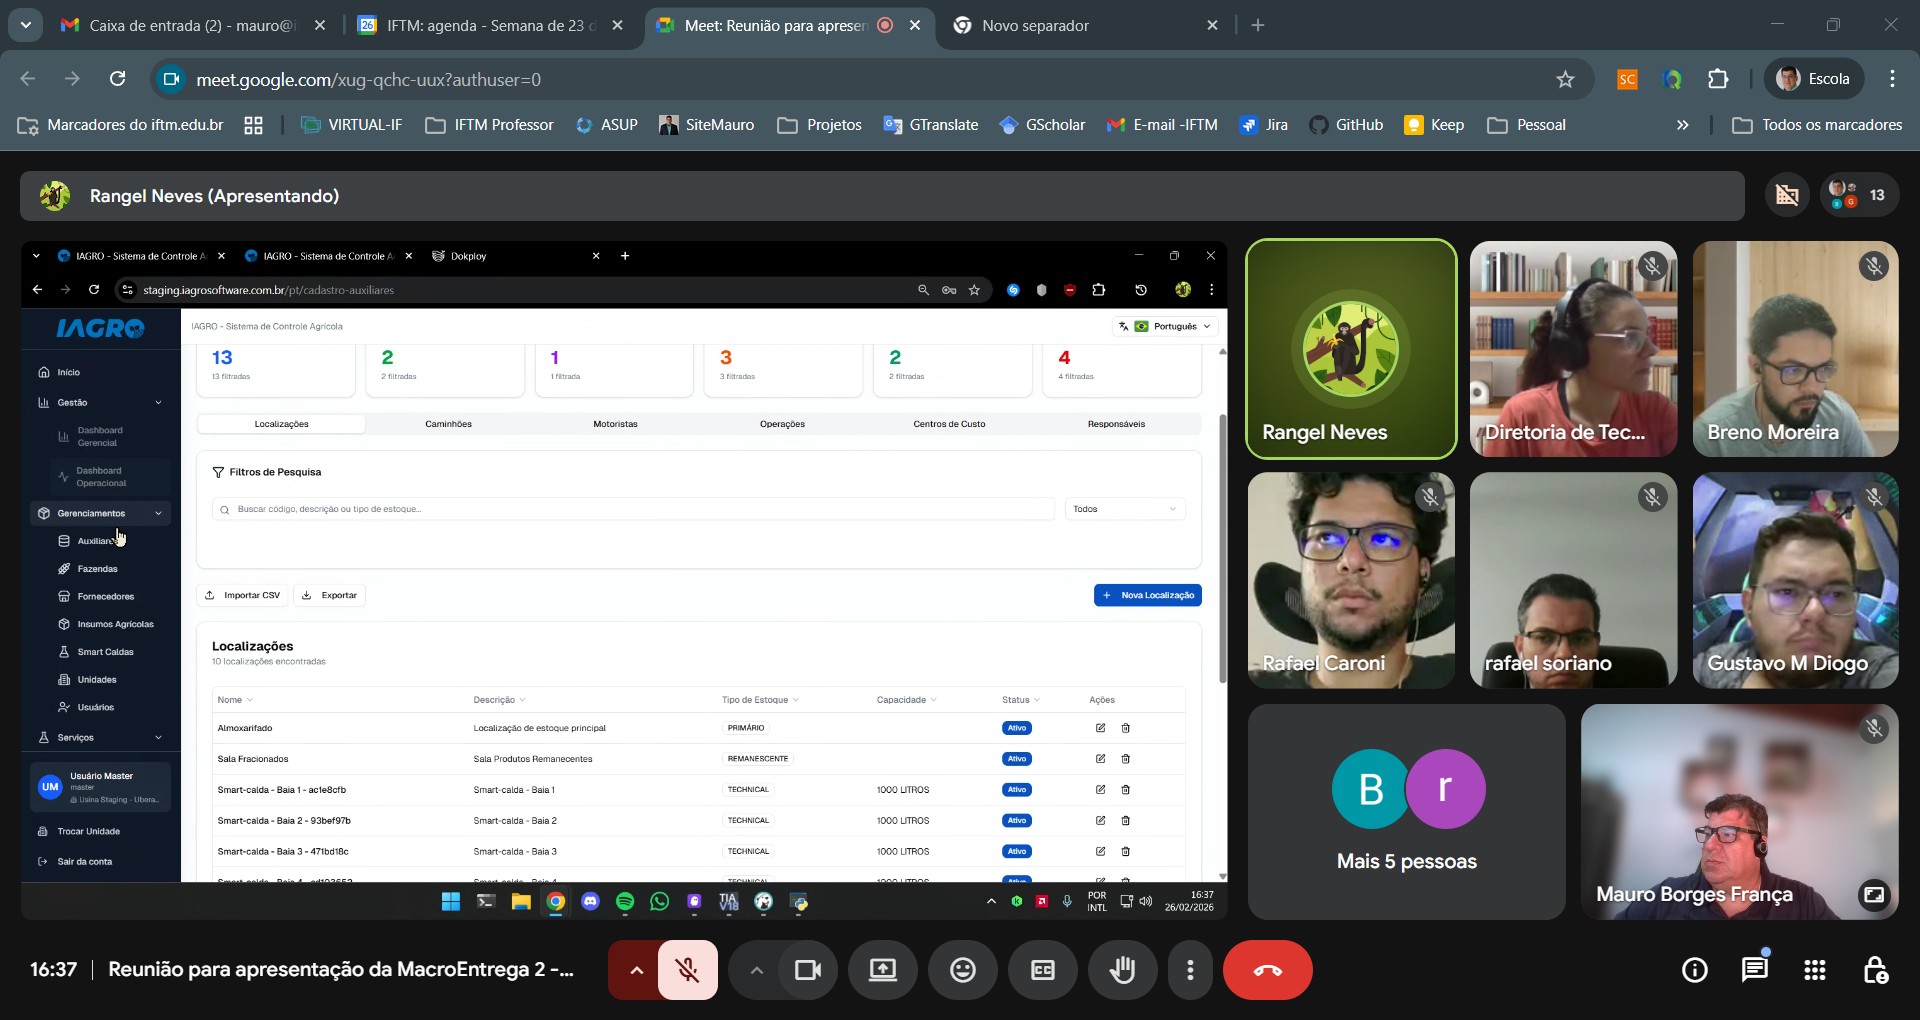This screenshot has height=1020, width=1920.
Task: Toggle closed captions button
Action: click(1043, 970)
